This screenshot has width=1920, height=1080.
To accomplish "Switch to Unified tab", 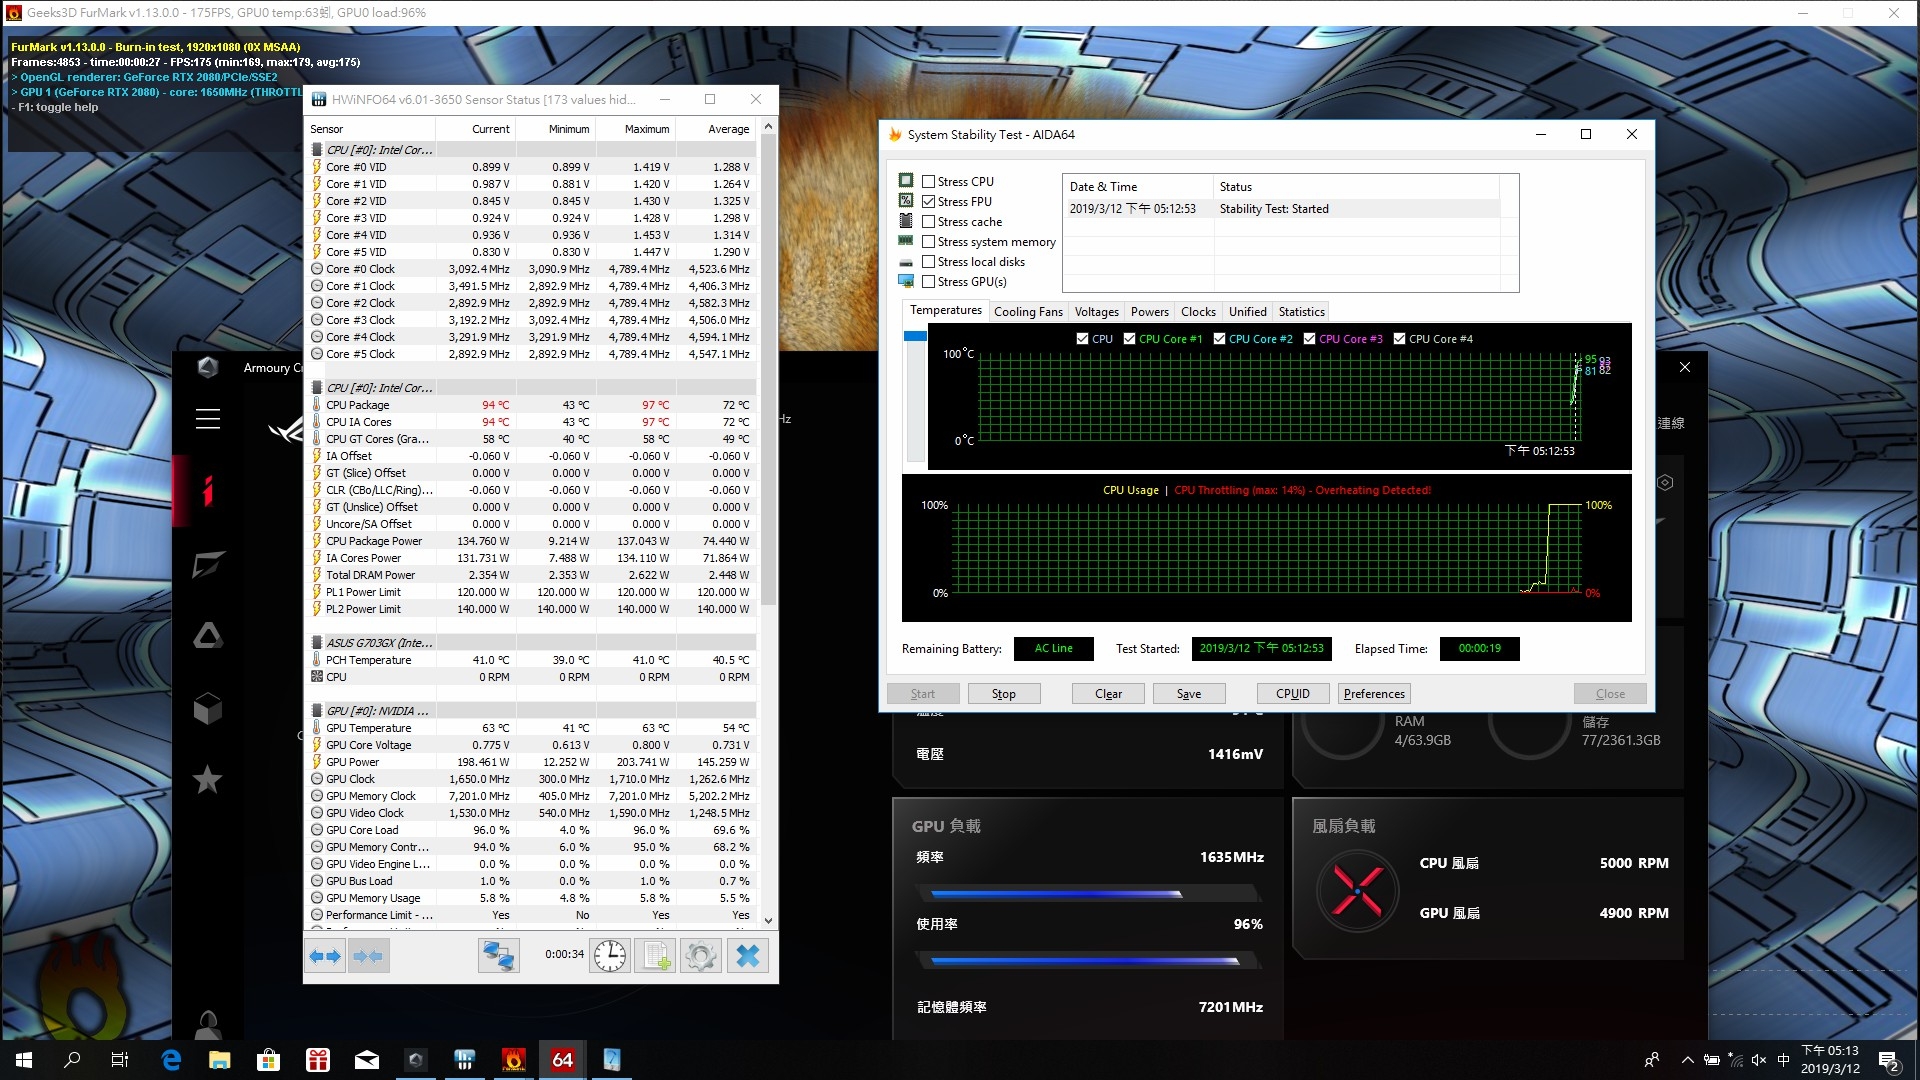I will [x=1247, y=312].
